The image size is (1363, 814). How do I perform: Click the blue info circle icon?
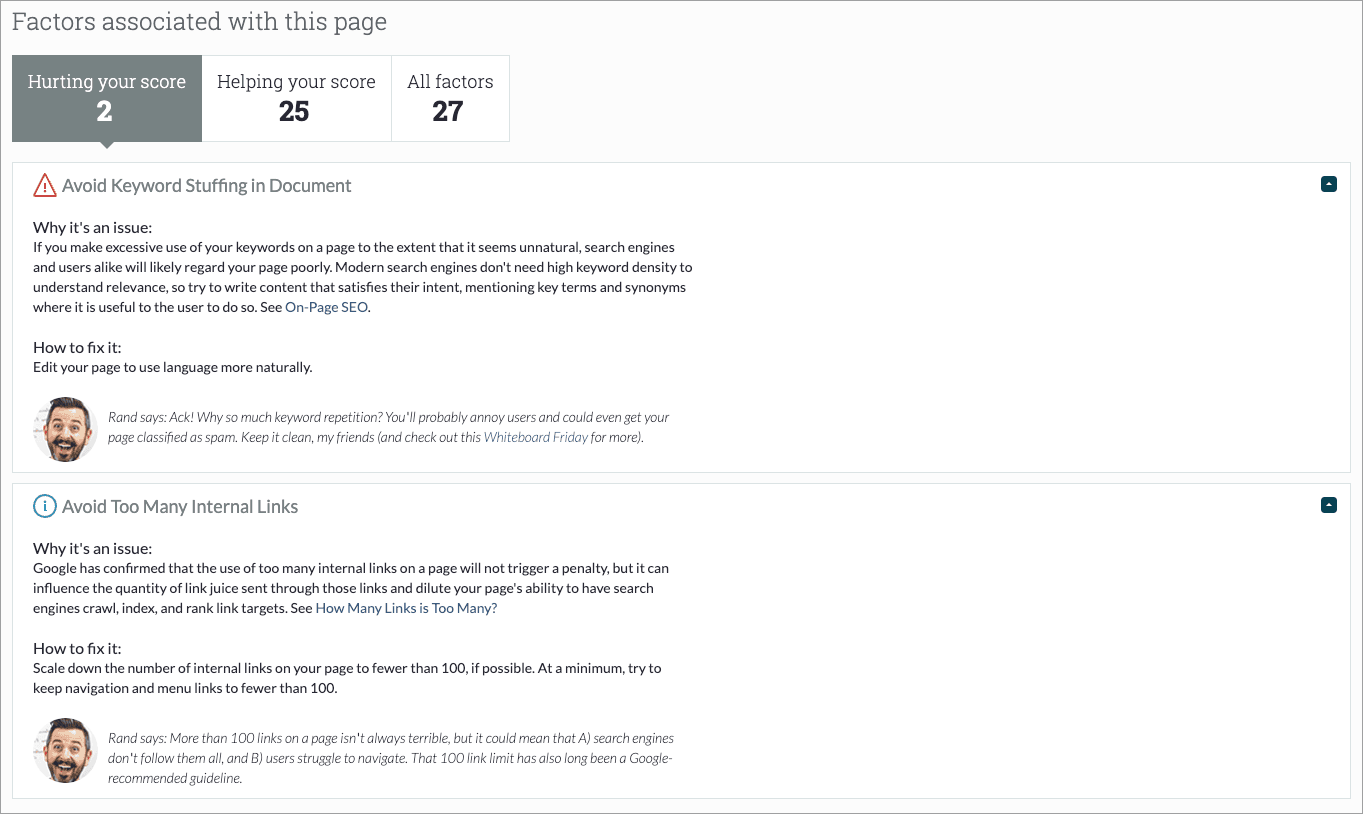[x=45, y=506]
